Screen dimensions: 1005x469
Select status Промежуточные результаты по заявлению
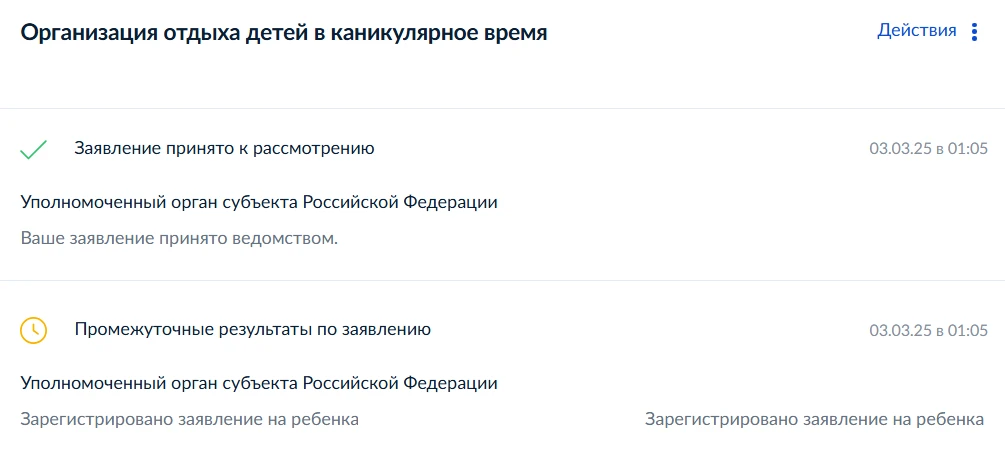pos(252,329)
